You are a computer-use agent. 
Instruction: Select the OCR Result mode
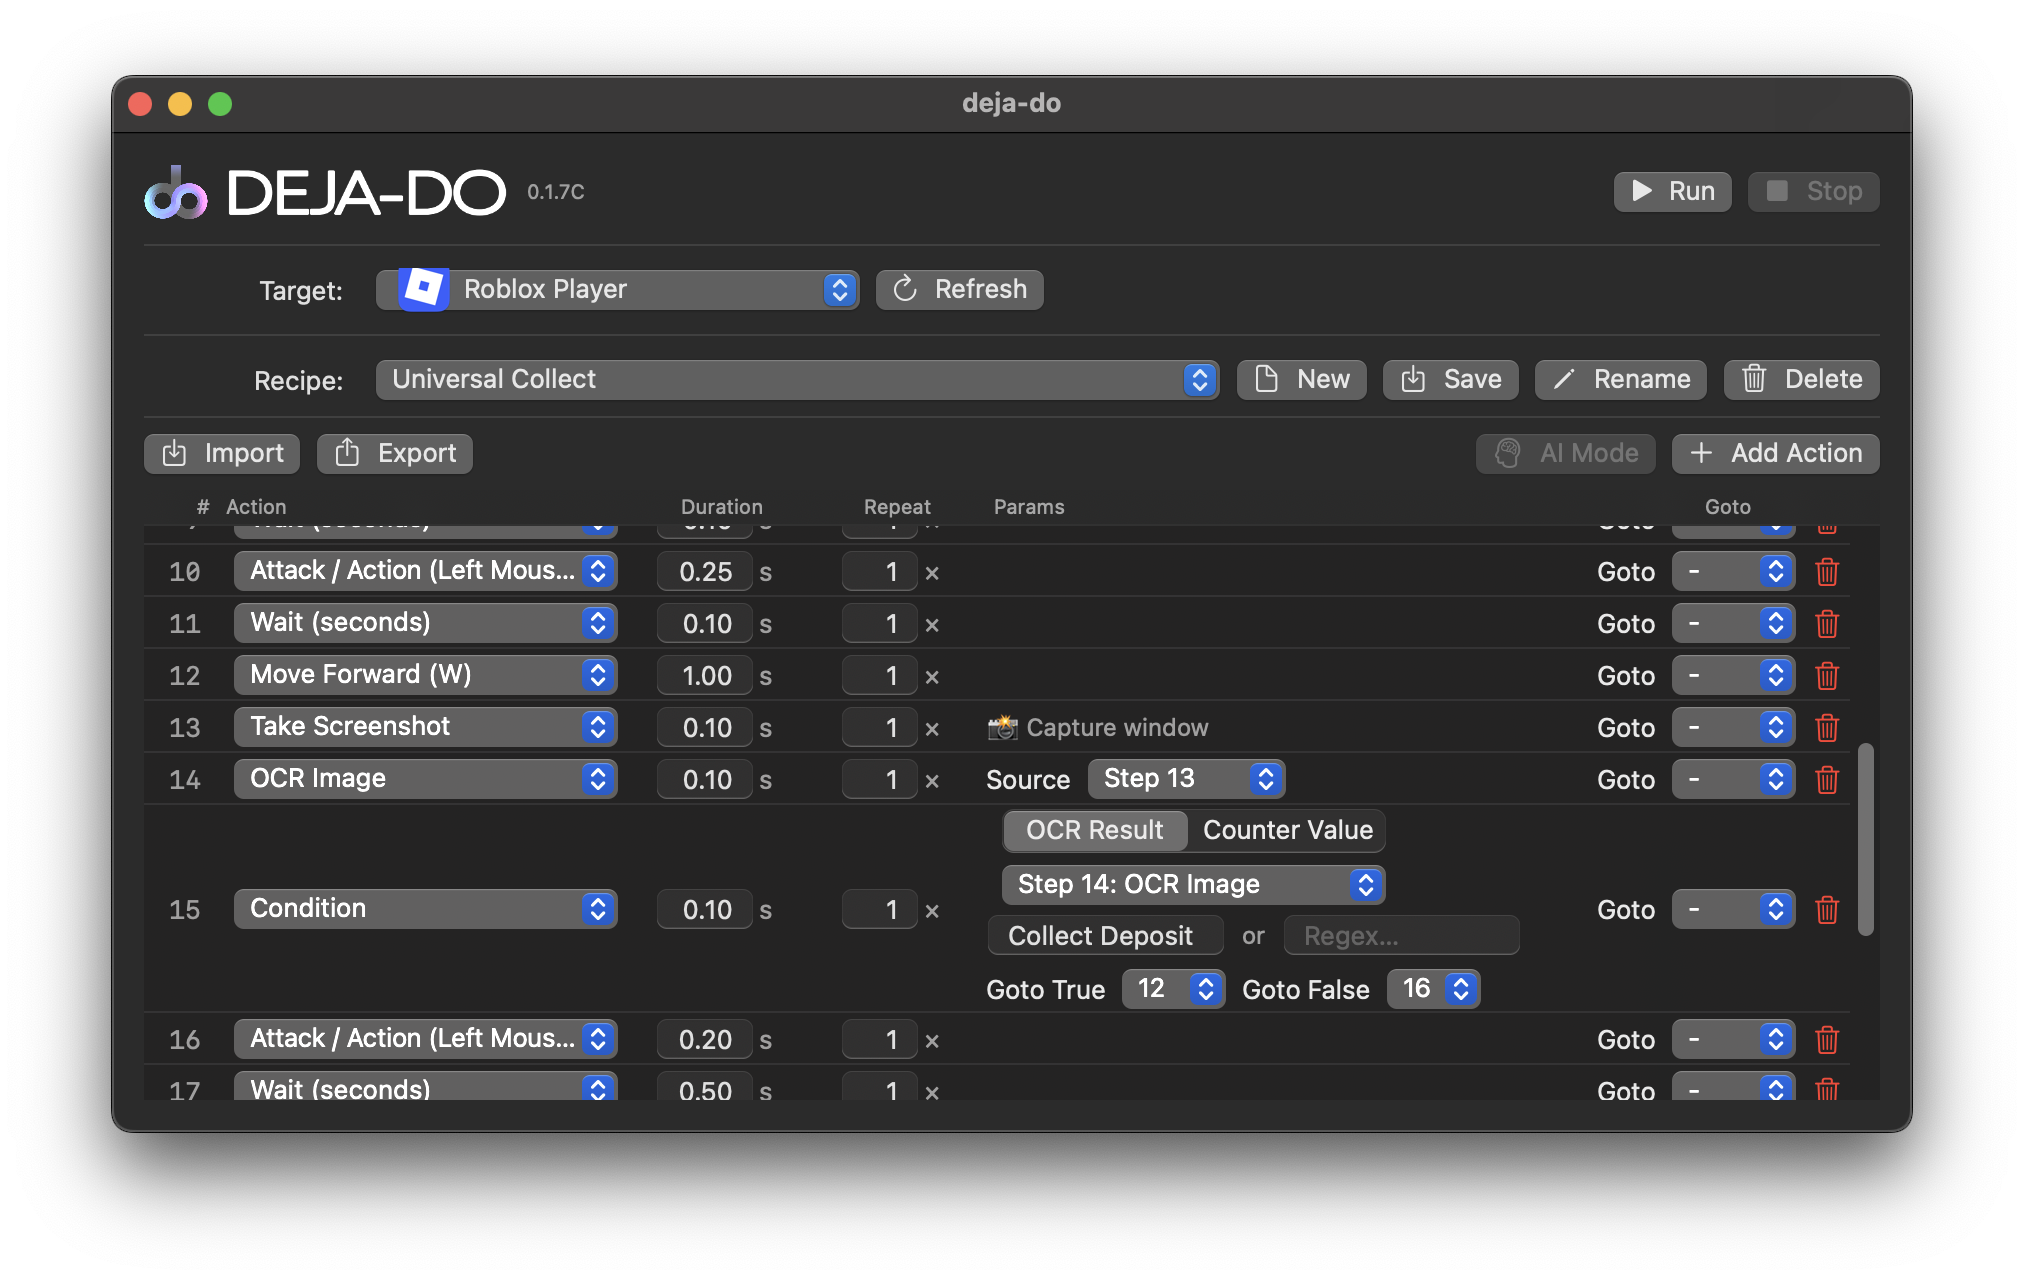point(1094,830)
